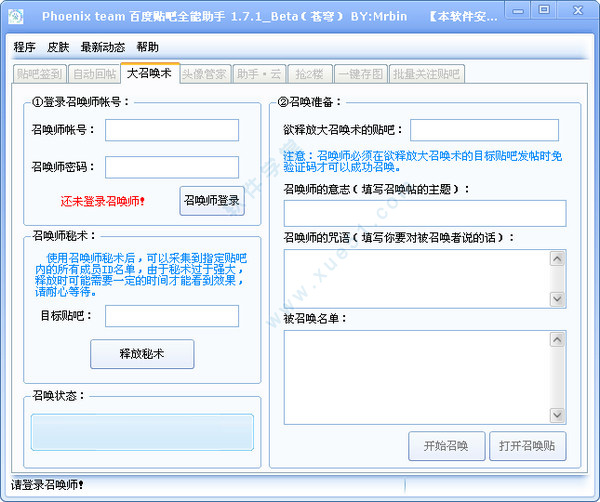This screenshot has height=502, width=600.
Task: Focus the 召唤师密码 input field
Action: tap(172, 167)
